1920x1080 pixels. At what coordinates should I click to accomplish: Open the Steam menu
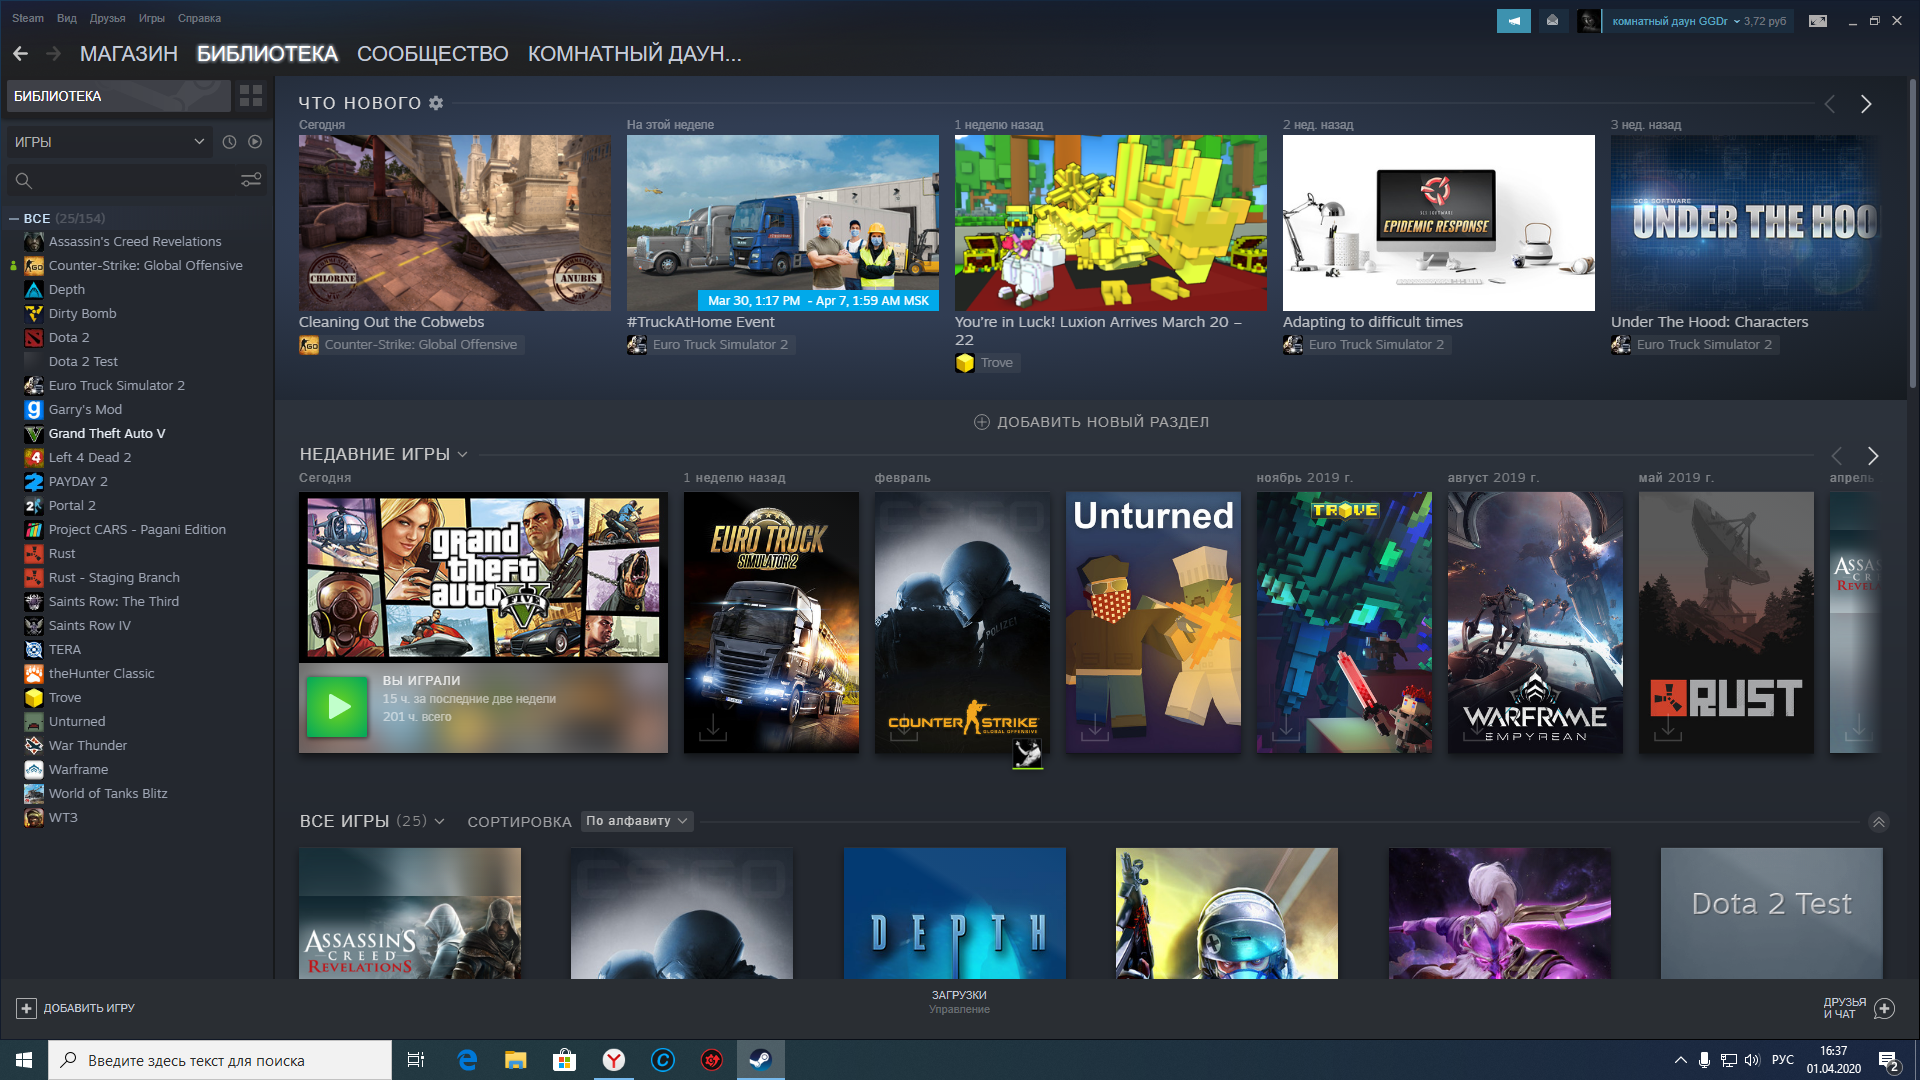pyautogui.click(x=28, y=18)
